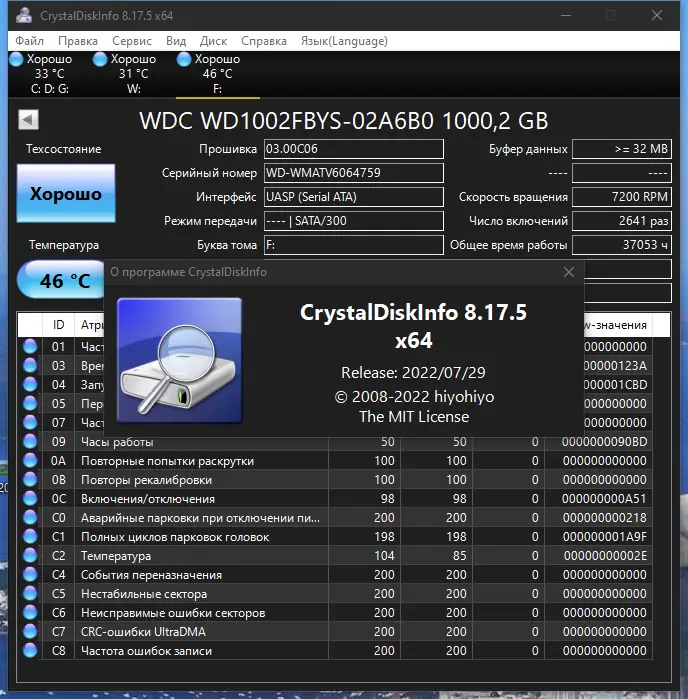
Task: Click the power-on count field 2641 раз
Action: 622,221
